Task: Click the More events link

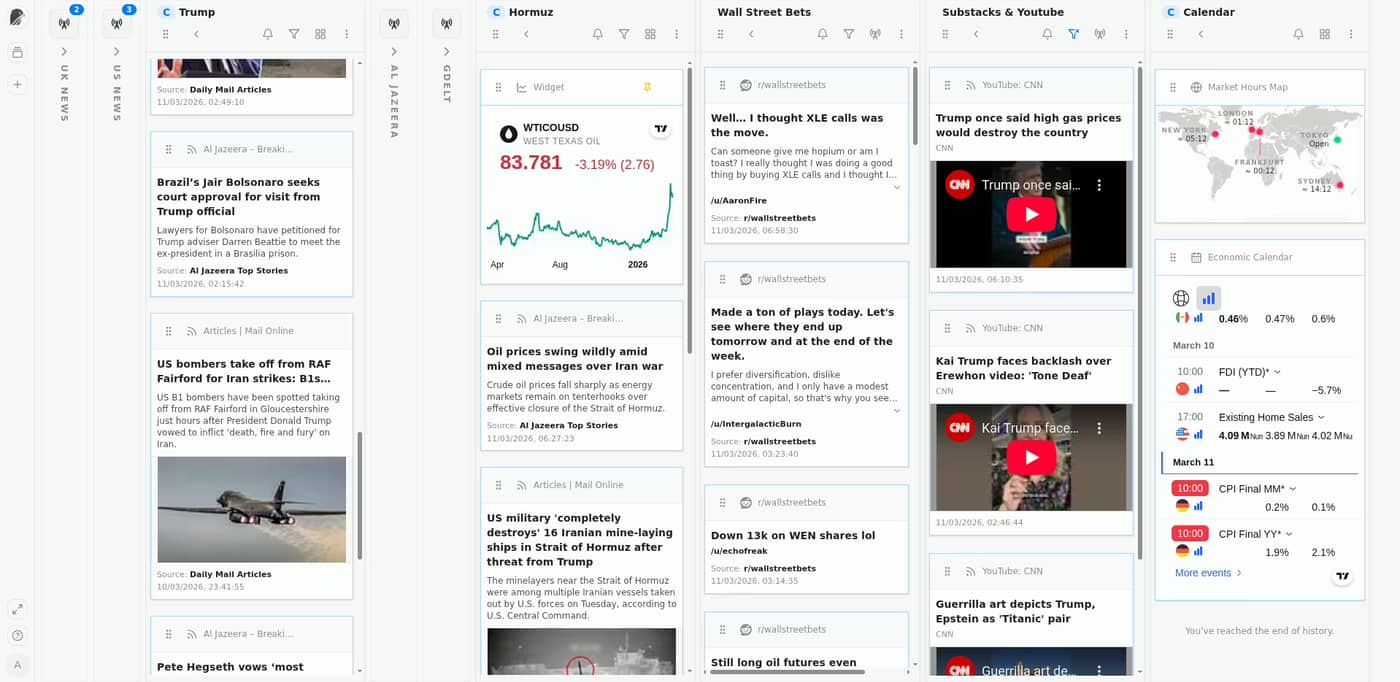Action: coord(1208,573)
